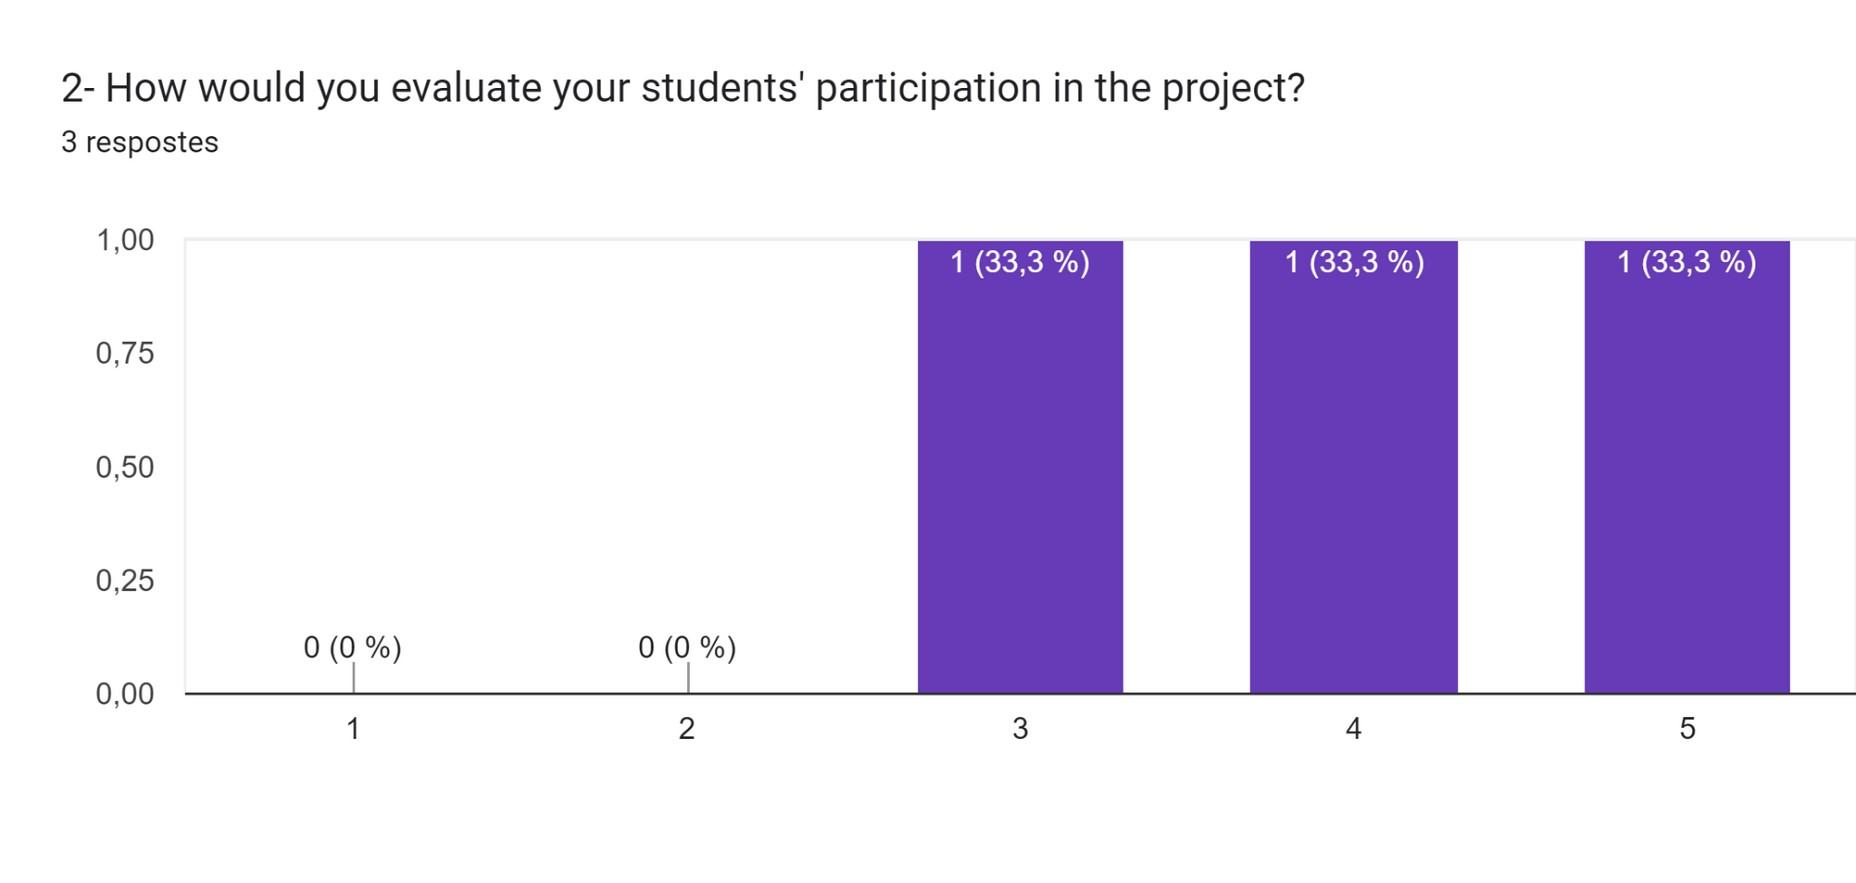
Task: Click x-axis label 4
Action: (1353, 728)
